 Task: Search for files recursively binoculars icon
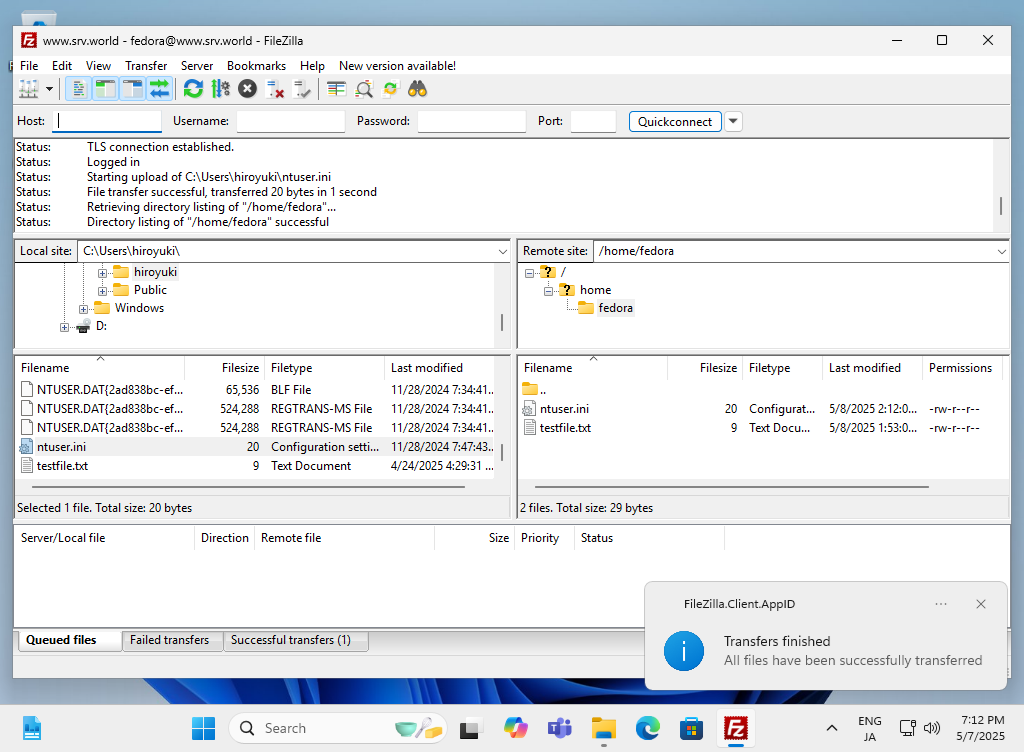point(417,89)
